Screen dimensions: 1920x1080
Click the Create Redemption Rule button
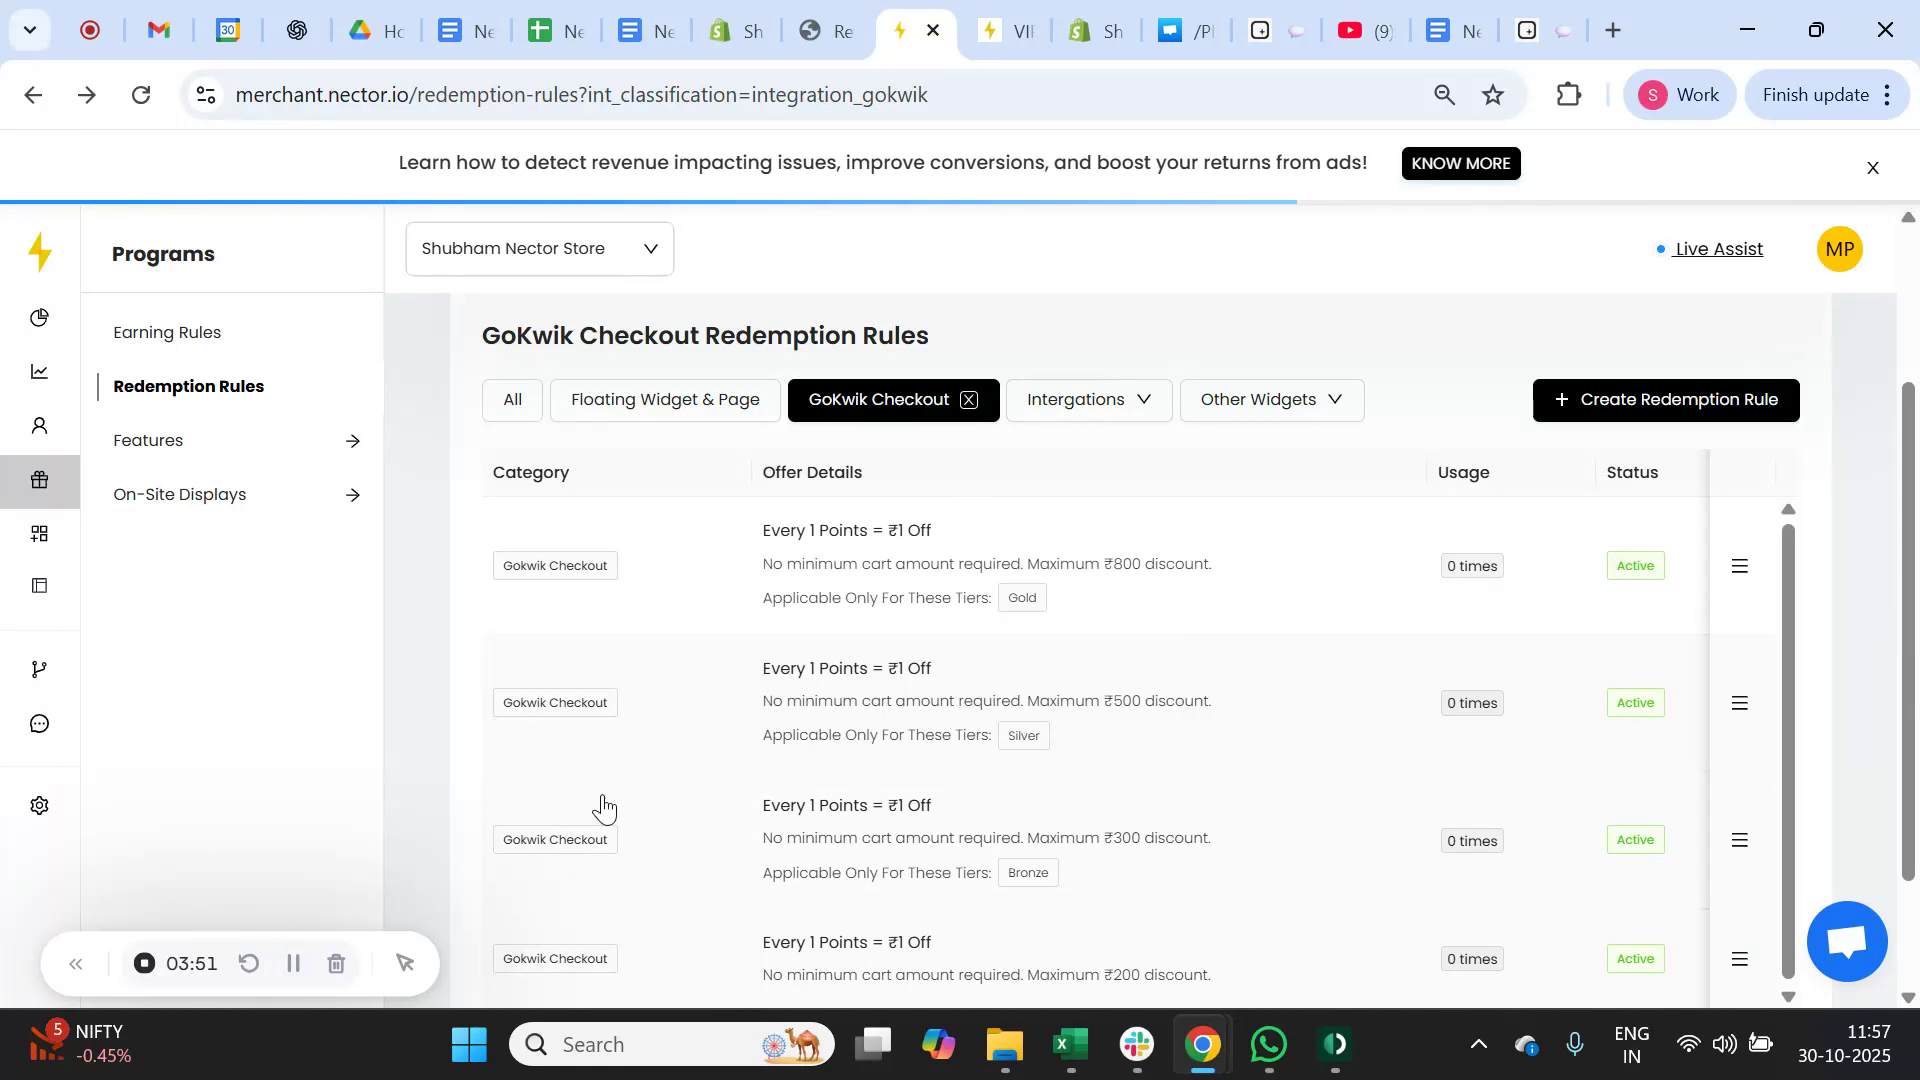click(x=1665, y=399)
